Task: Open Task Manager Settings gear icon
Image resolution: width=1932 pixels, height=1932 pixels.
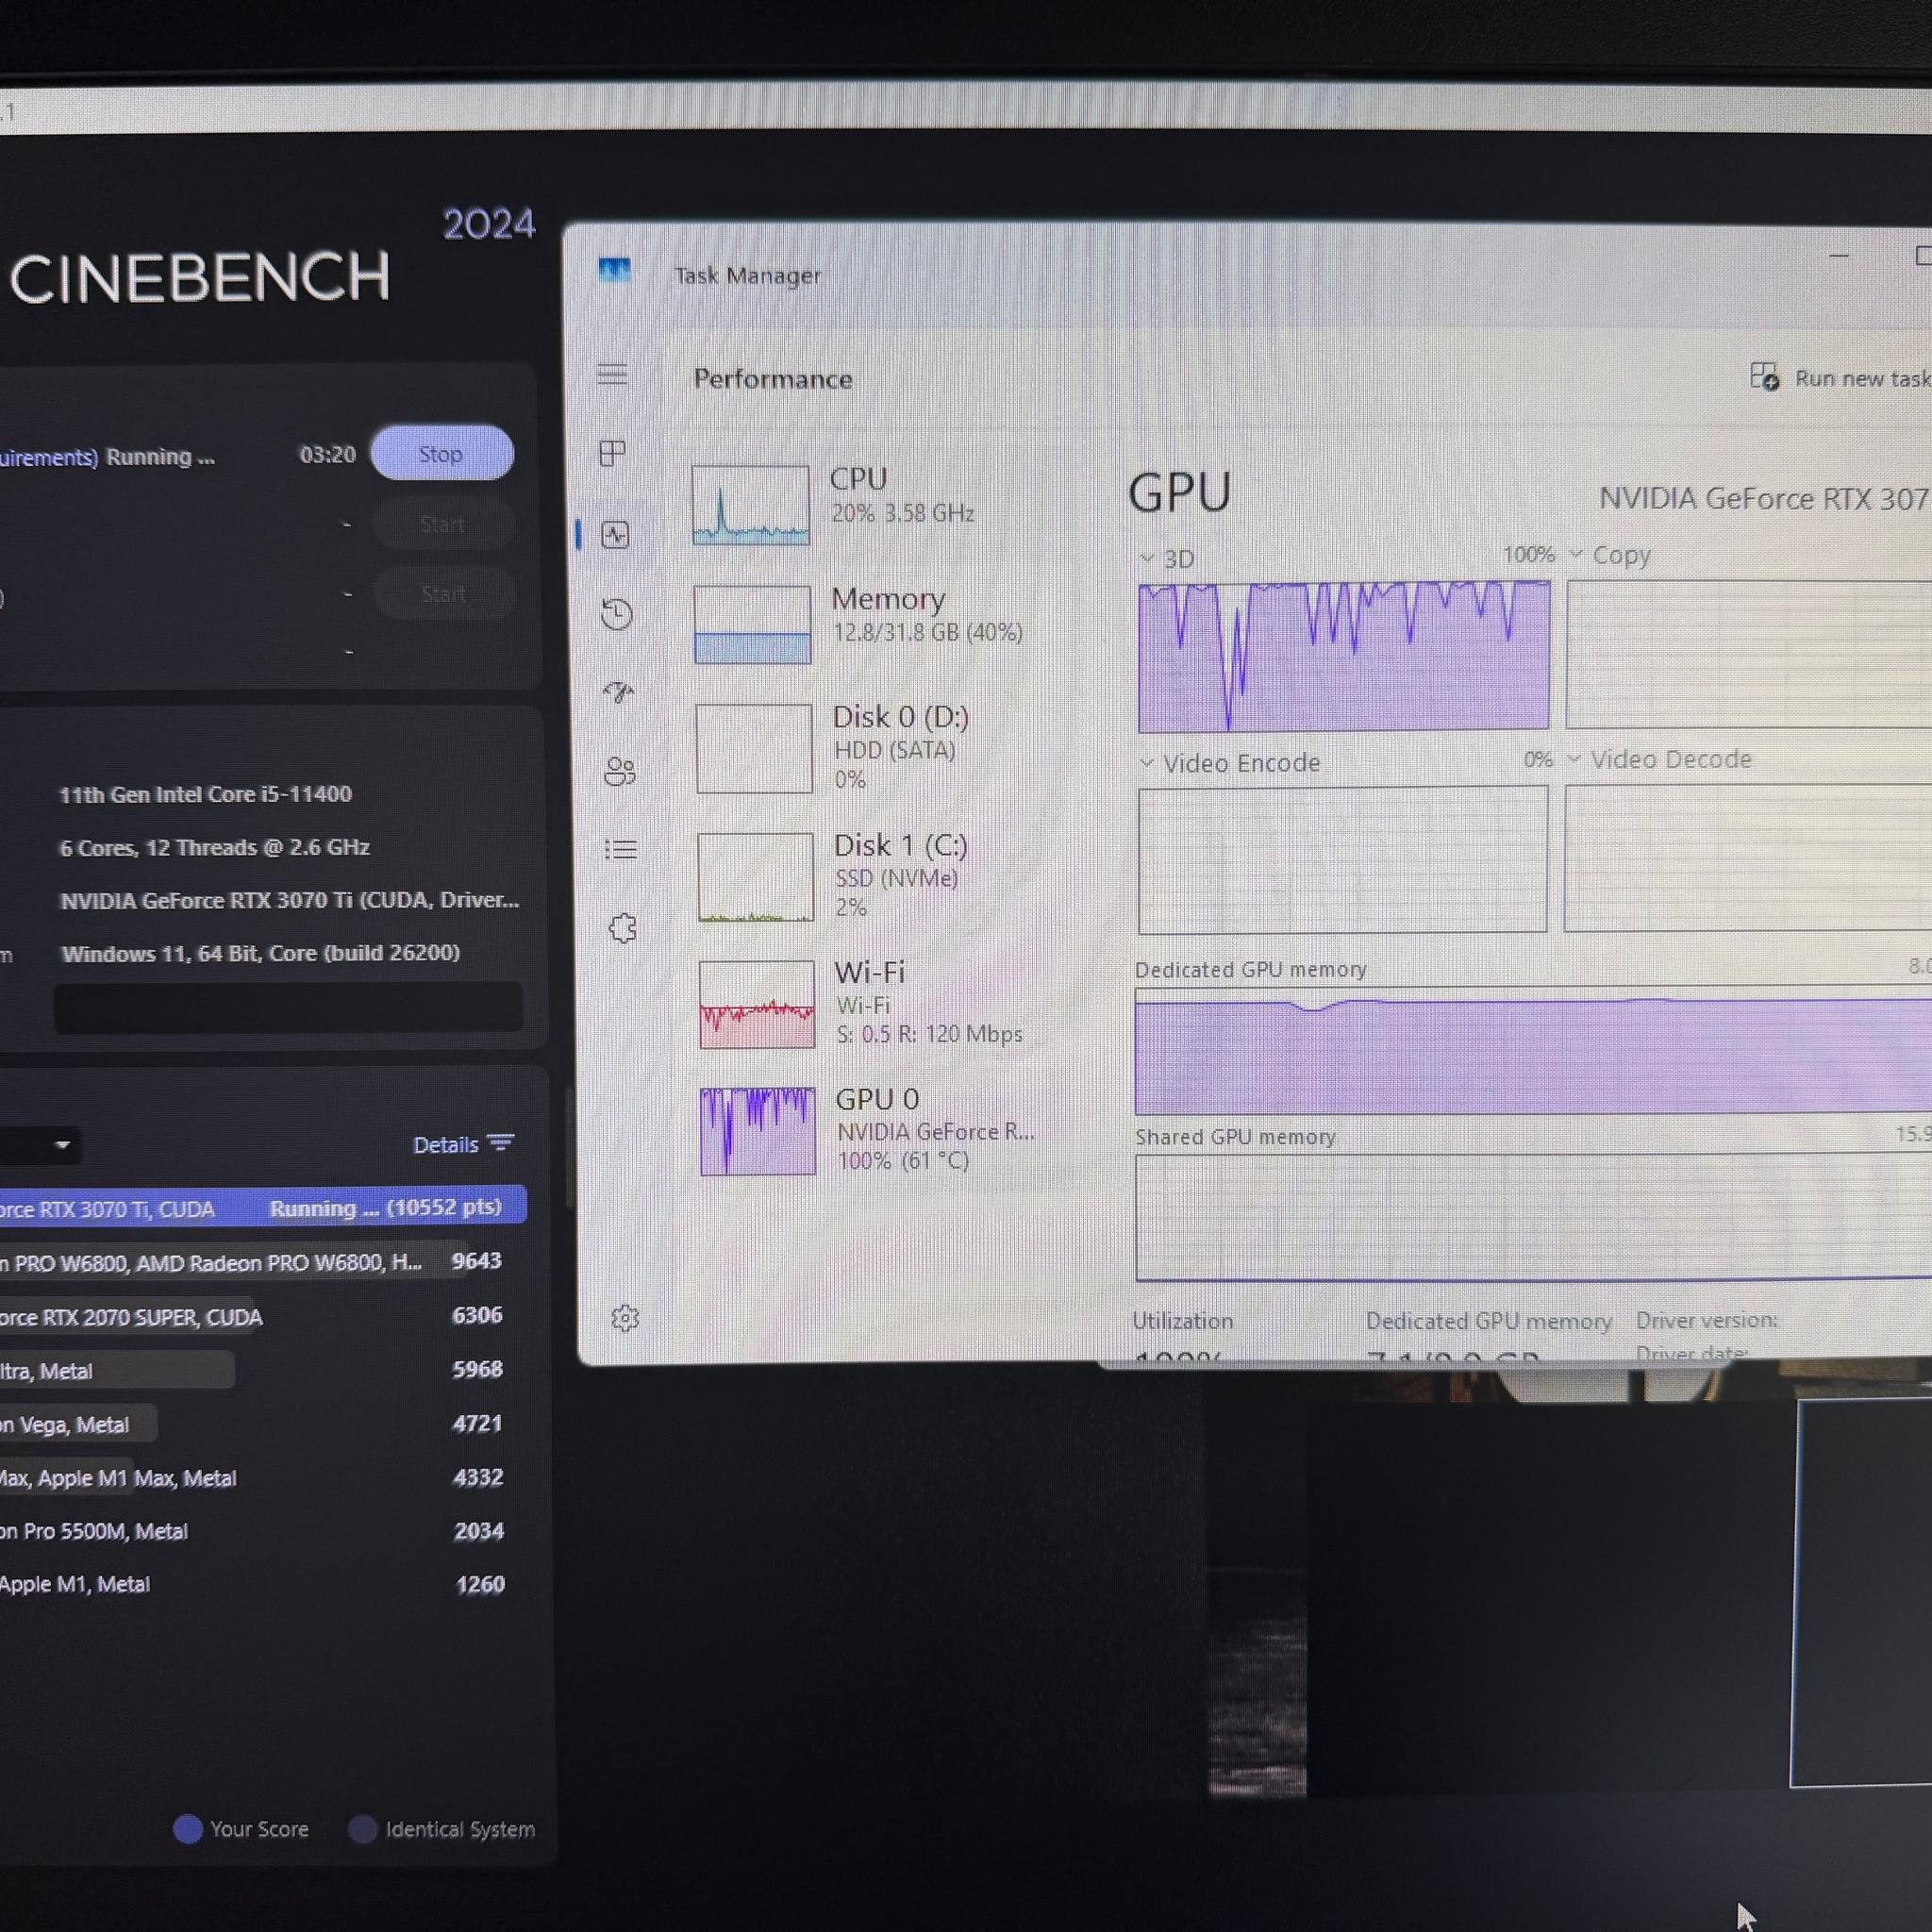Action: pyautogui.click(x=625, y=1318)
